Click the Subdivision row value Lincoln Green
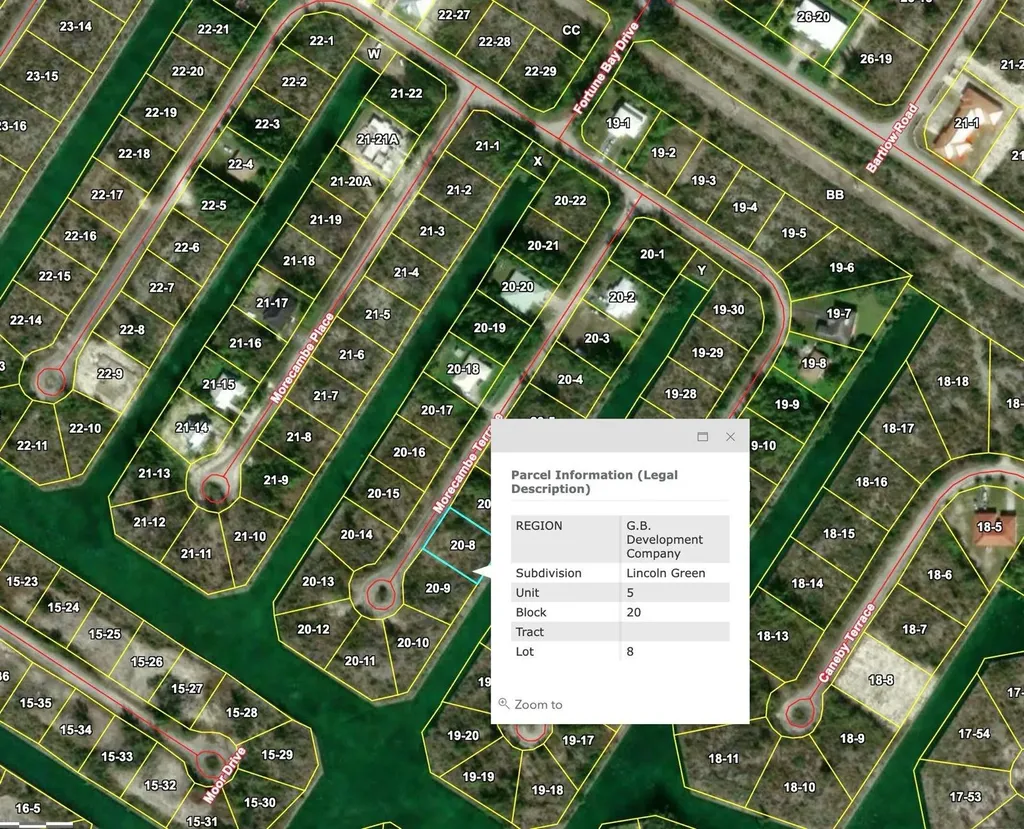Viewport: 1024px width, 829px height. (665, 573)
